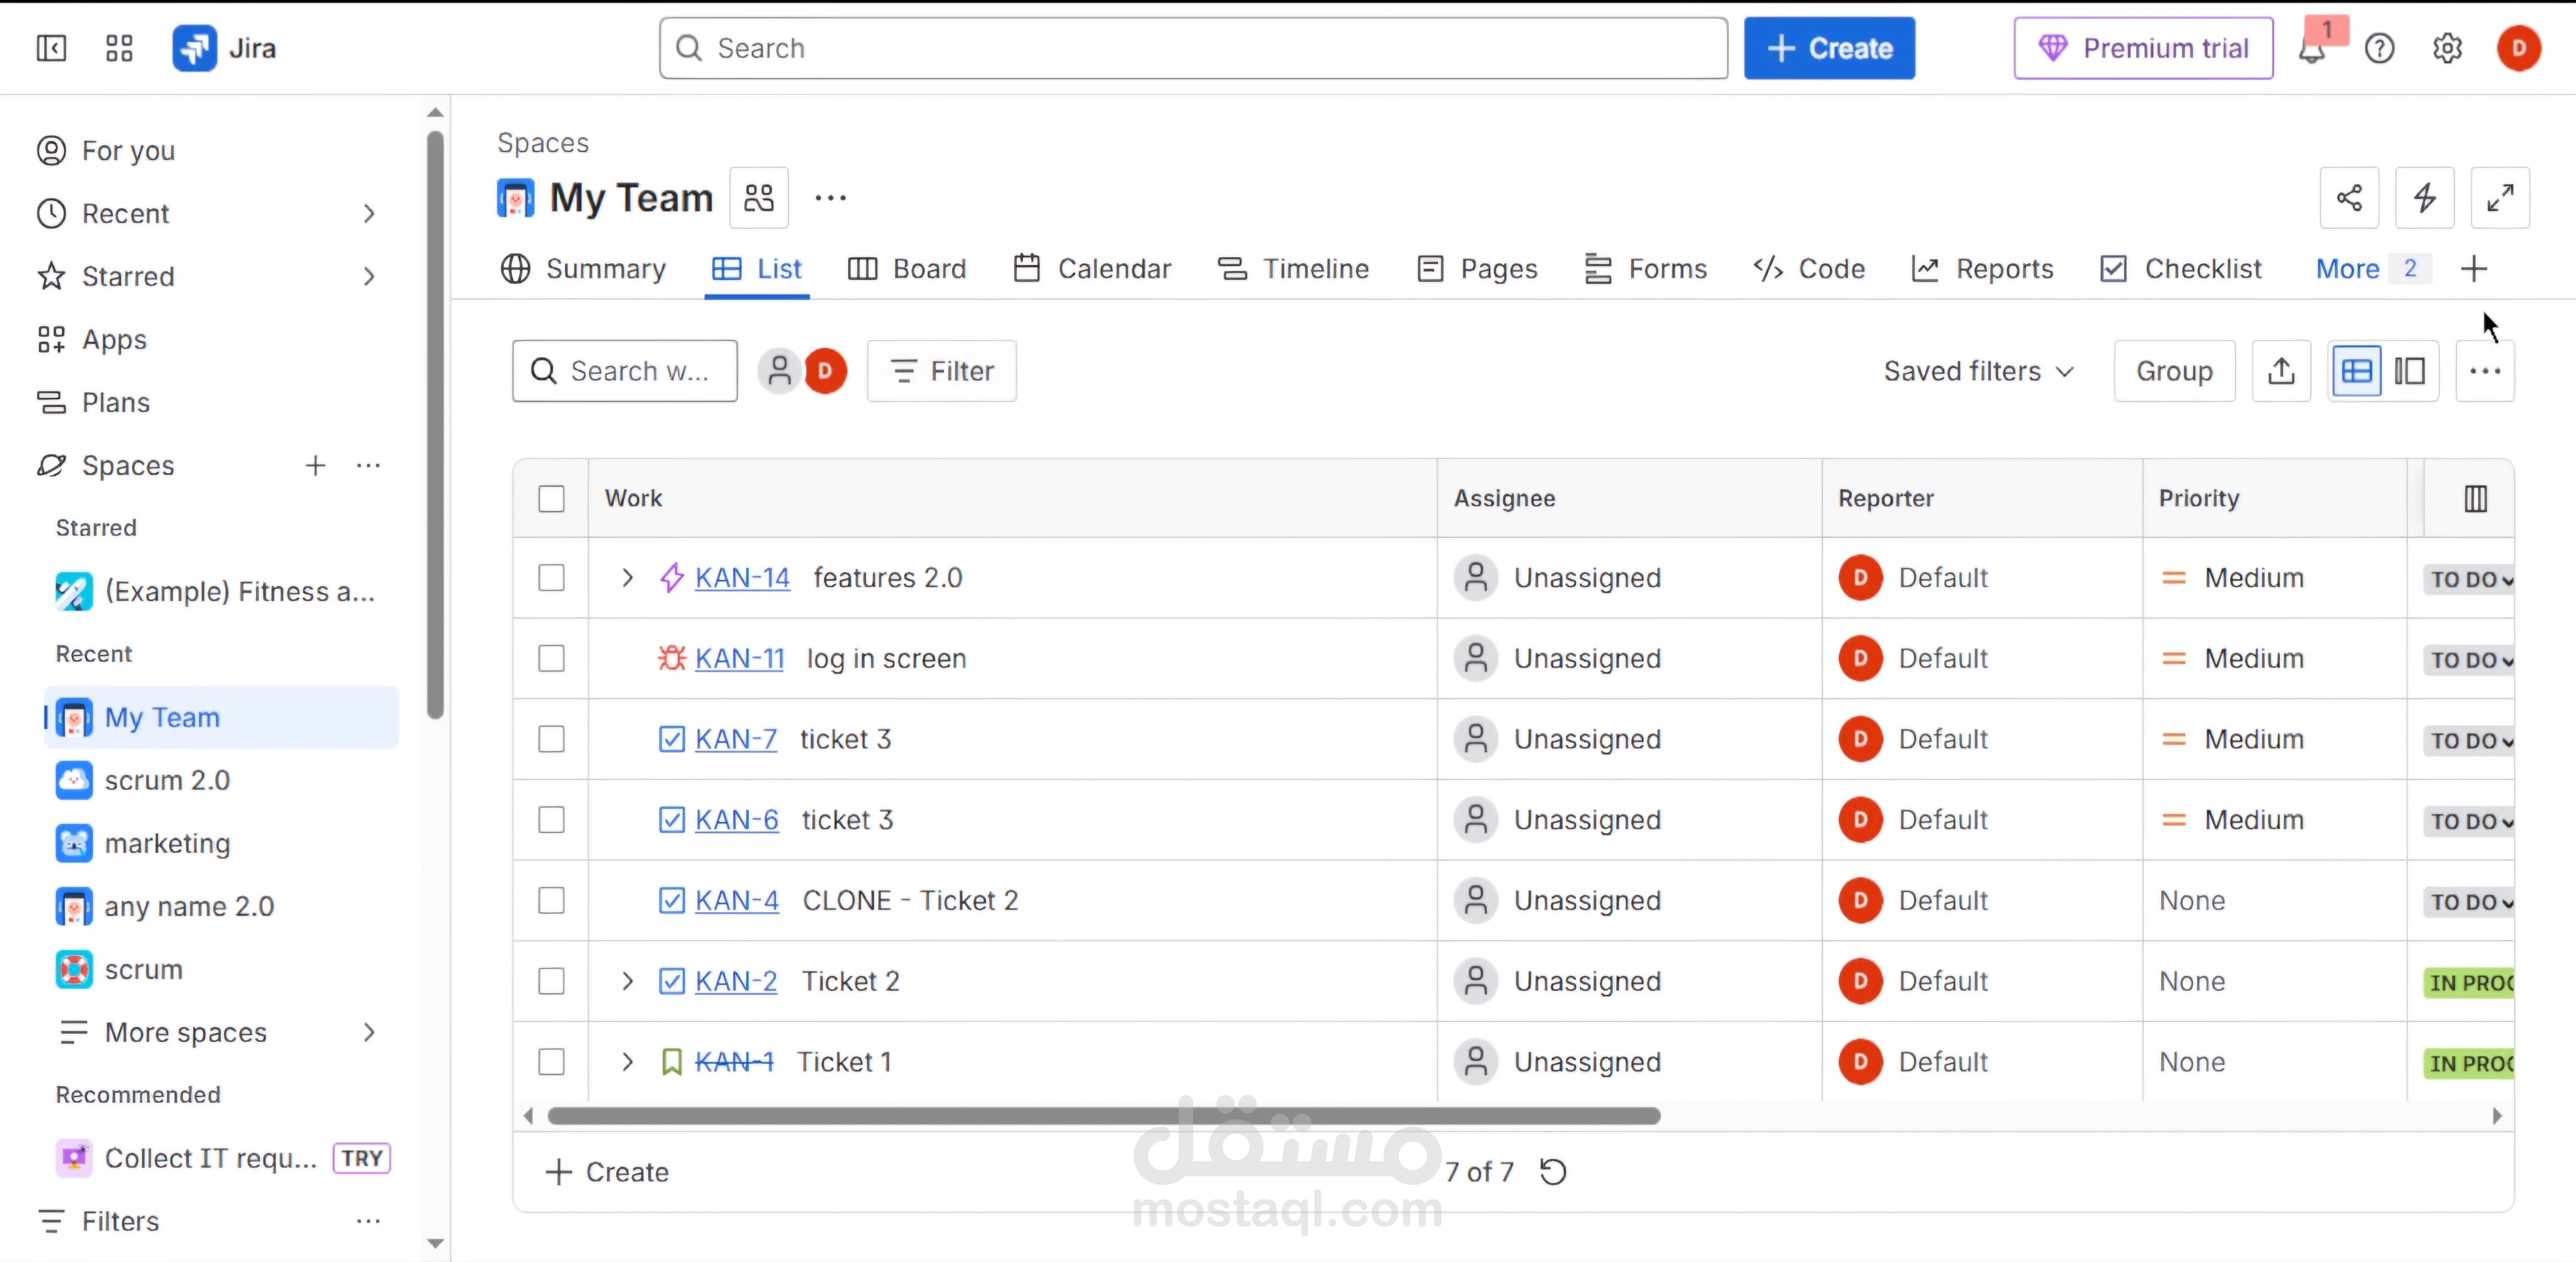Click the export upload icon
2576x1262 pixels.
pos(2281,371)
